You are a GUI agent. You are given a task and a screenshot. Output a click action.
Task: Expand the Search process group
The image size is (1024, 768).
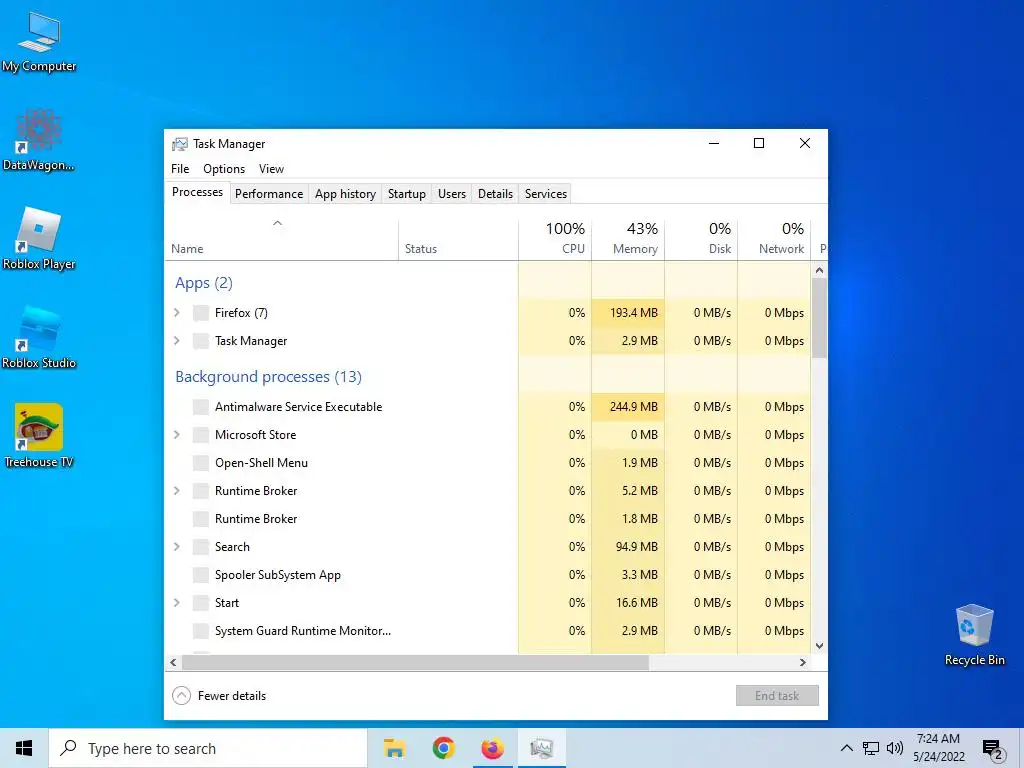click(176, 547)
